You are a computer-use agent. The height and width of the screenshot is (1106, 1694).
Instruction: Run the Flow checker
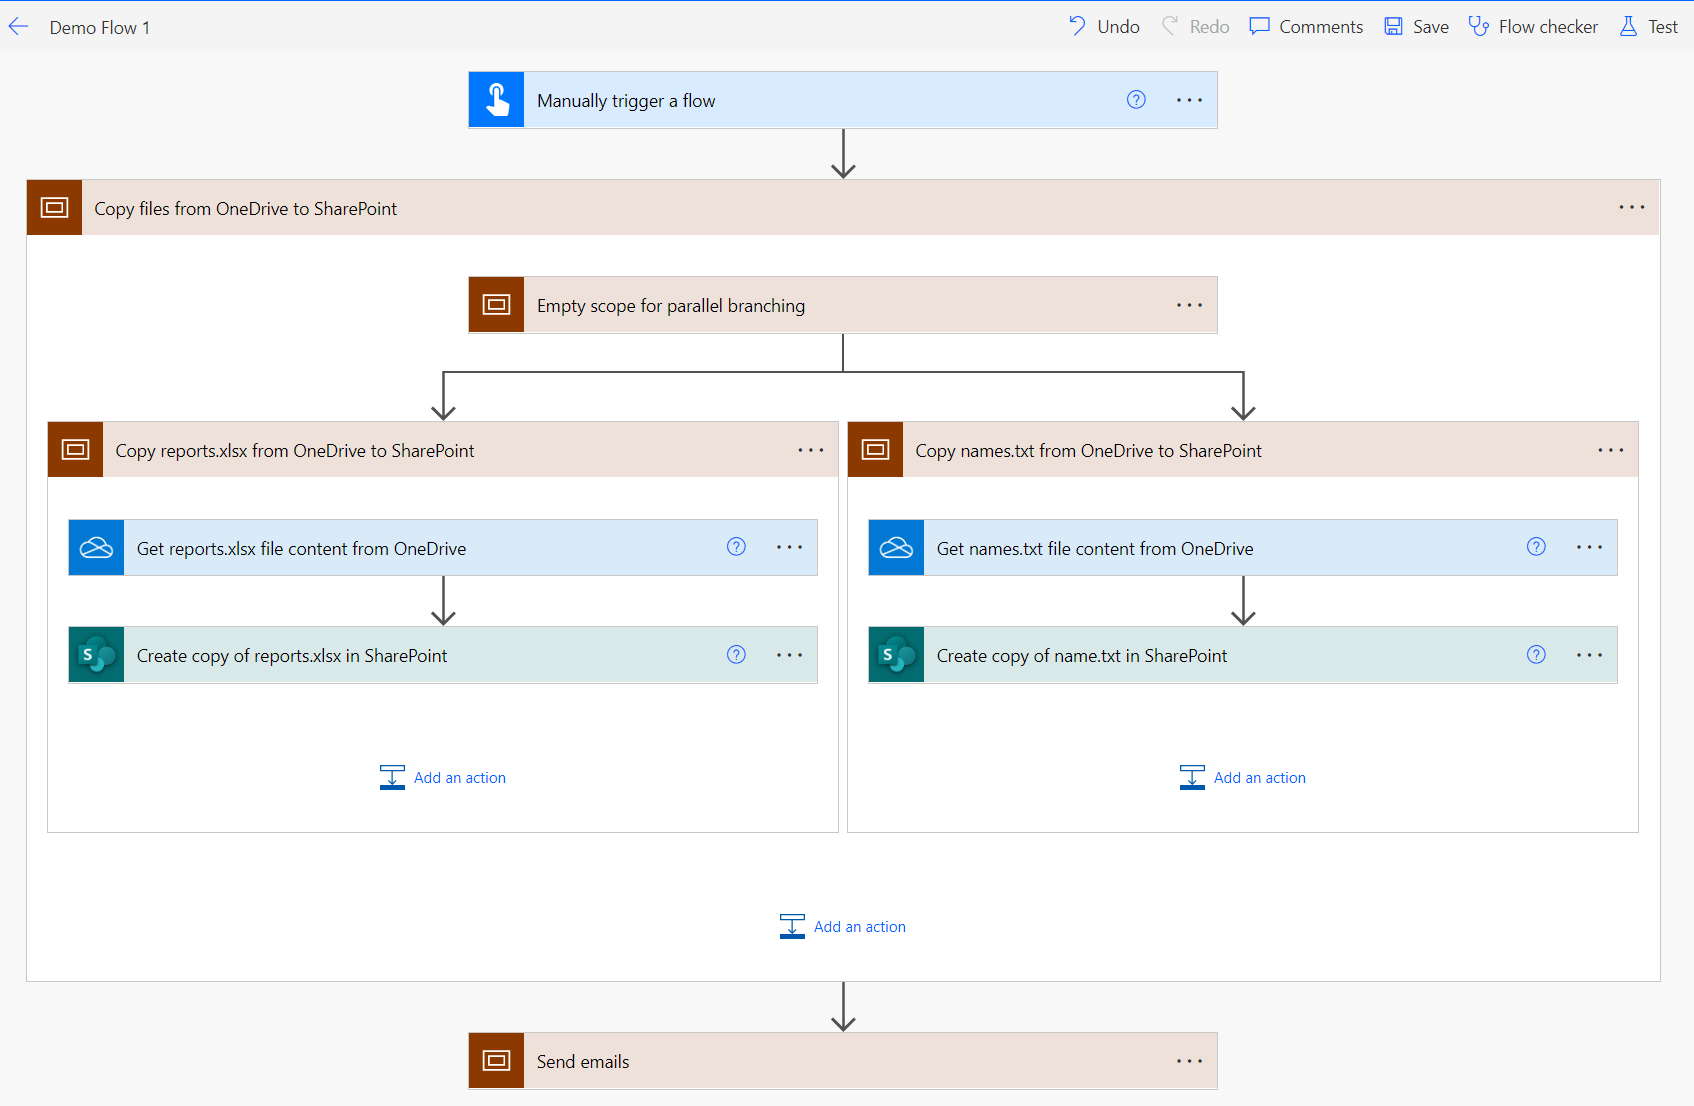pos(1533,27)
